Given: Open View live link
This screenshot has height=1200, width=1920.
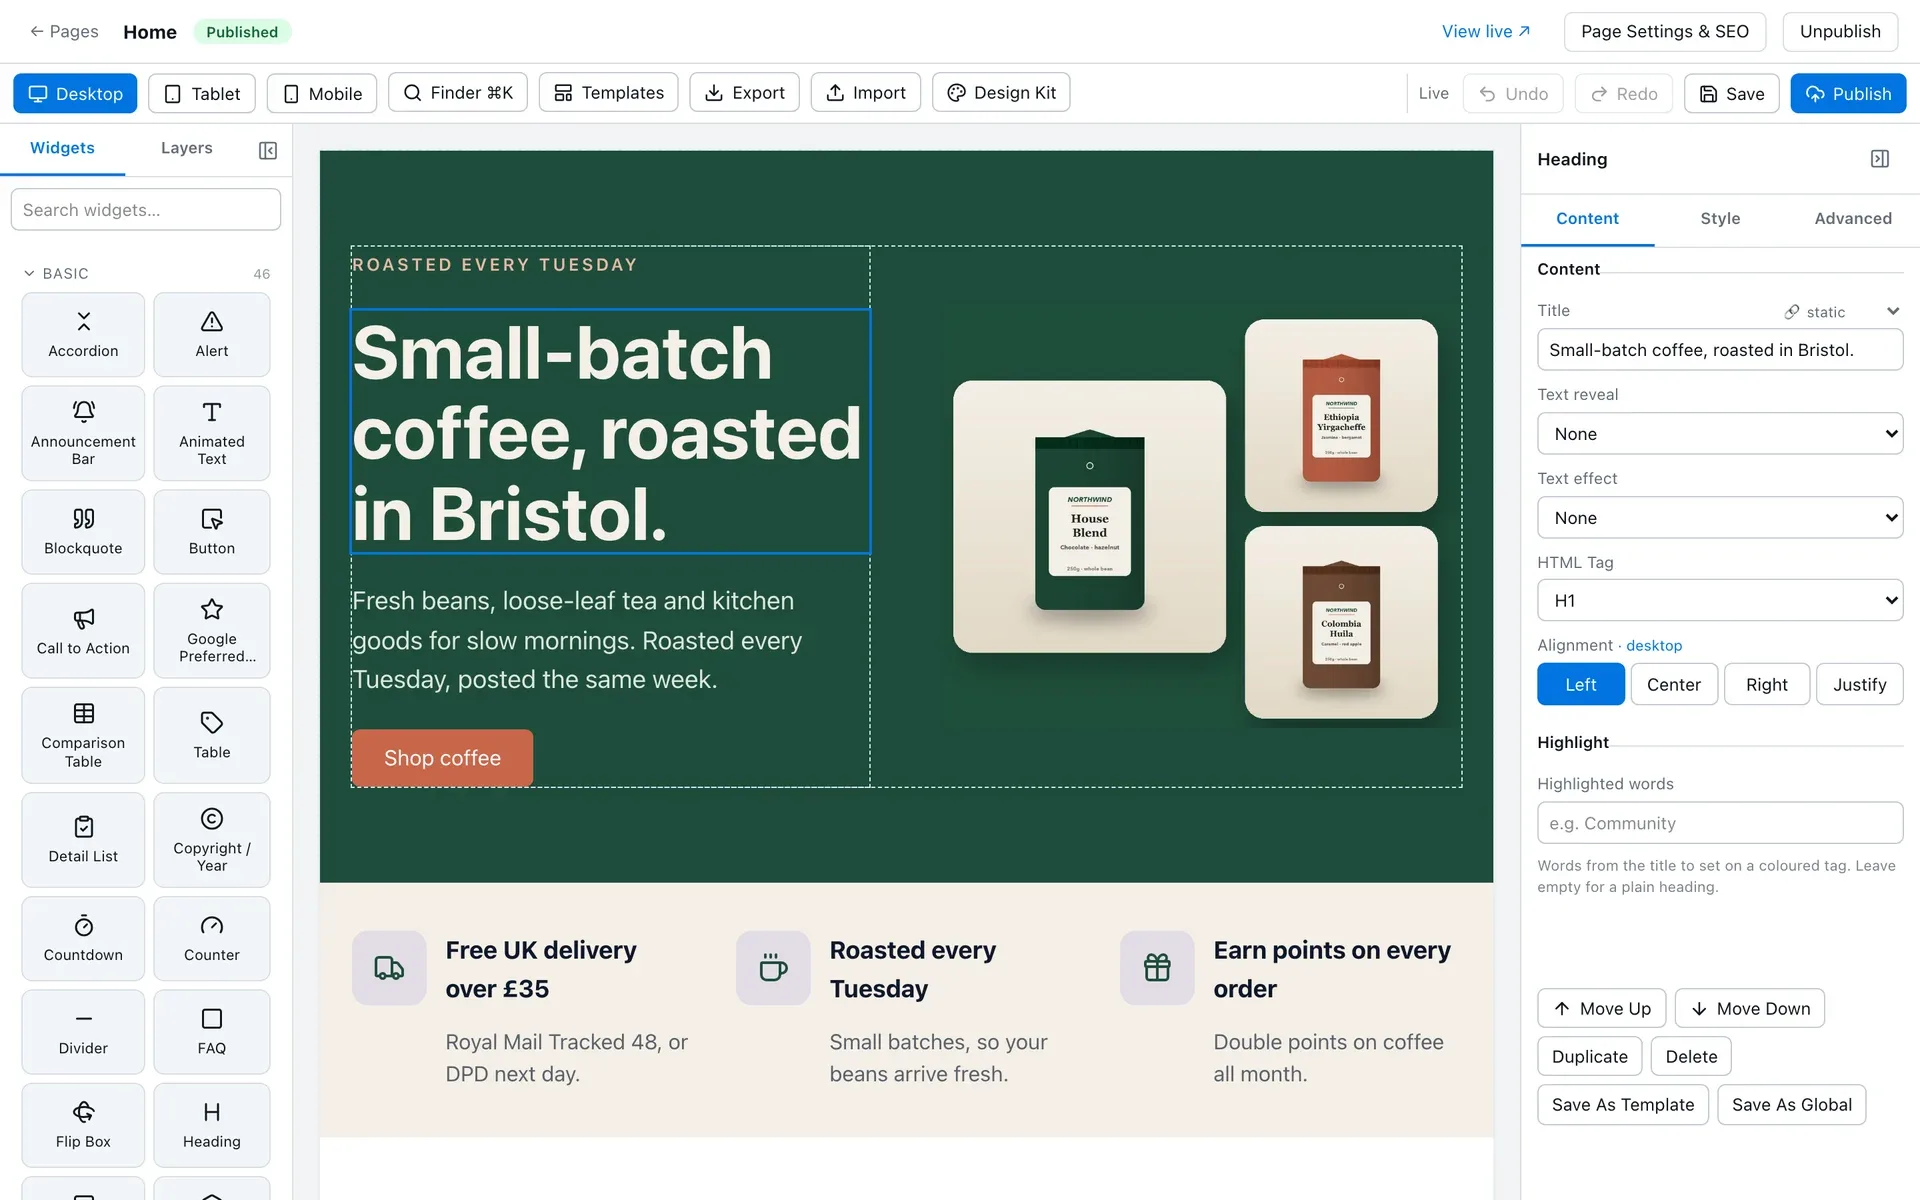Looking at the screenshot, I should 1485,31.
